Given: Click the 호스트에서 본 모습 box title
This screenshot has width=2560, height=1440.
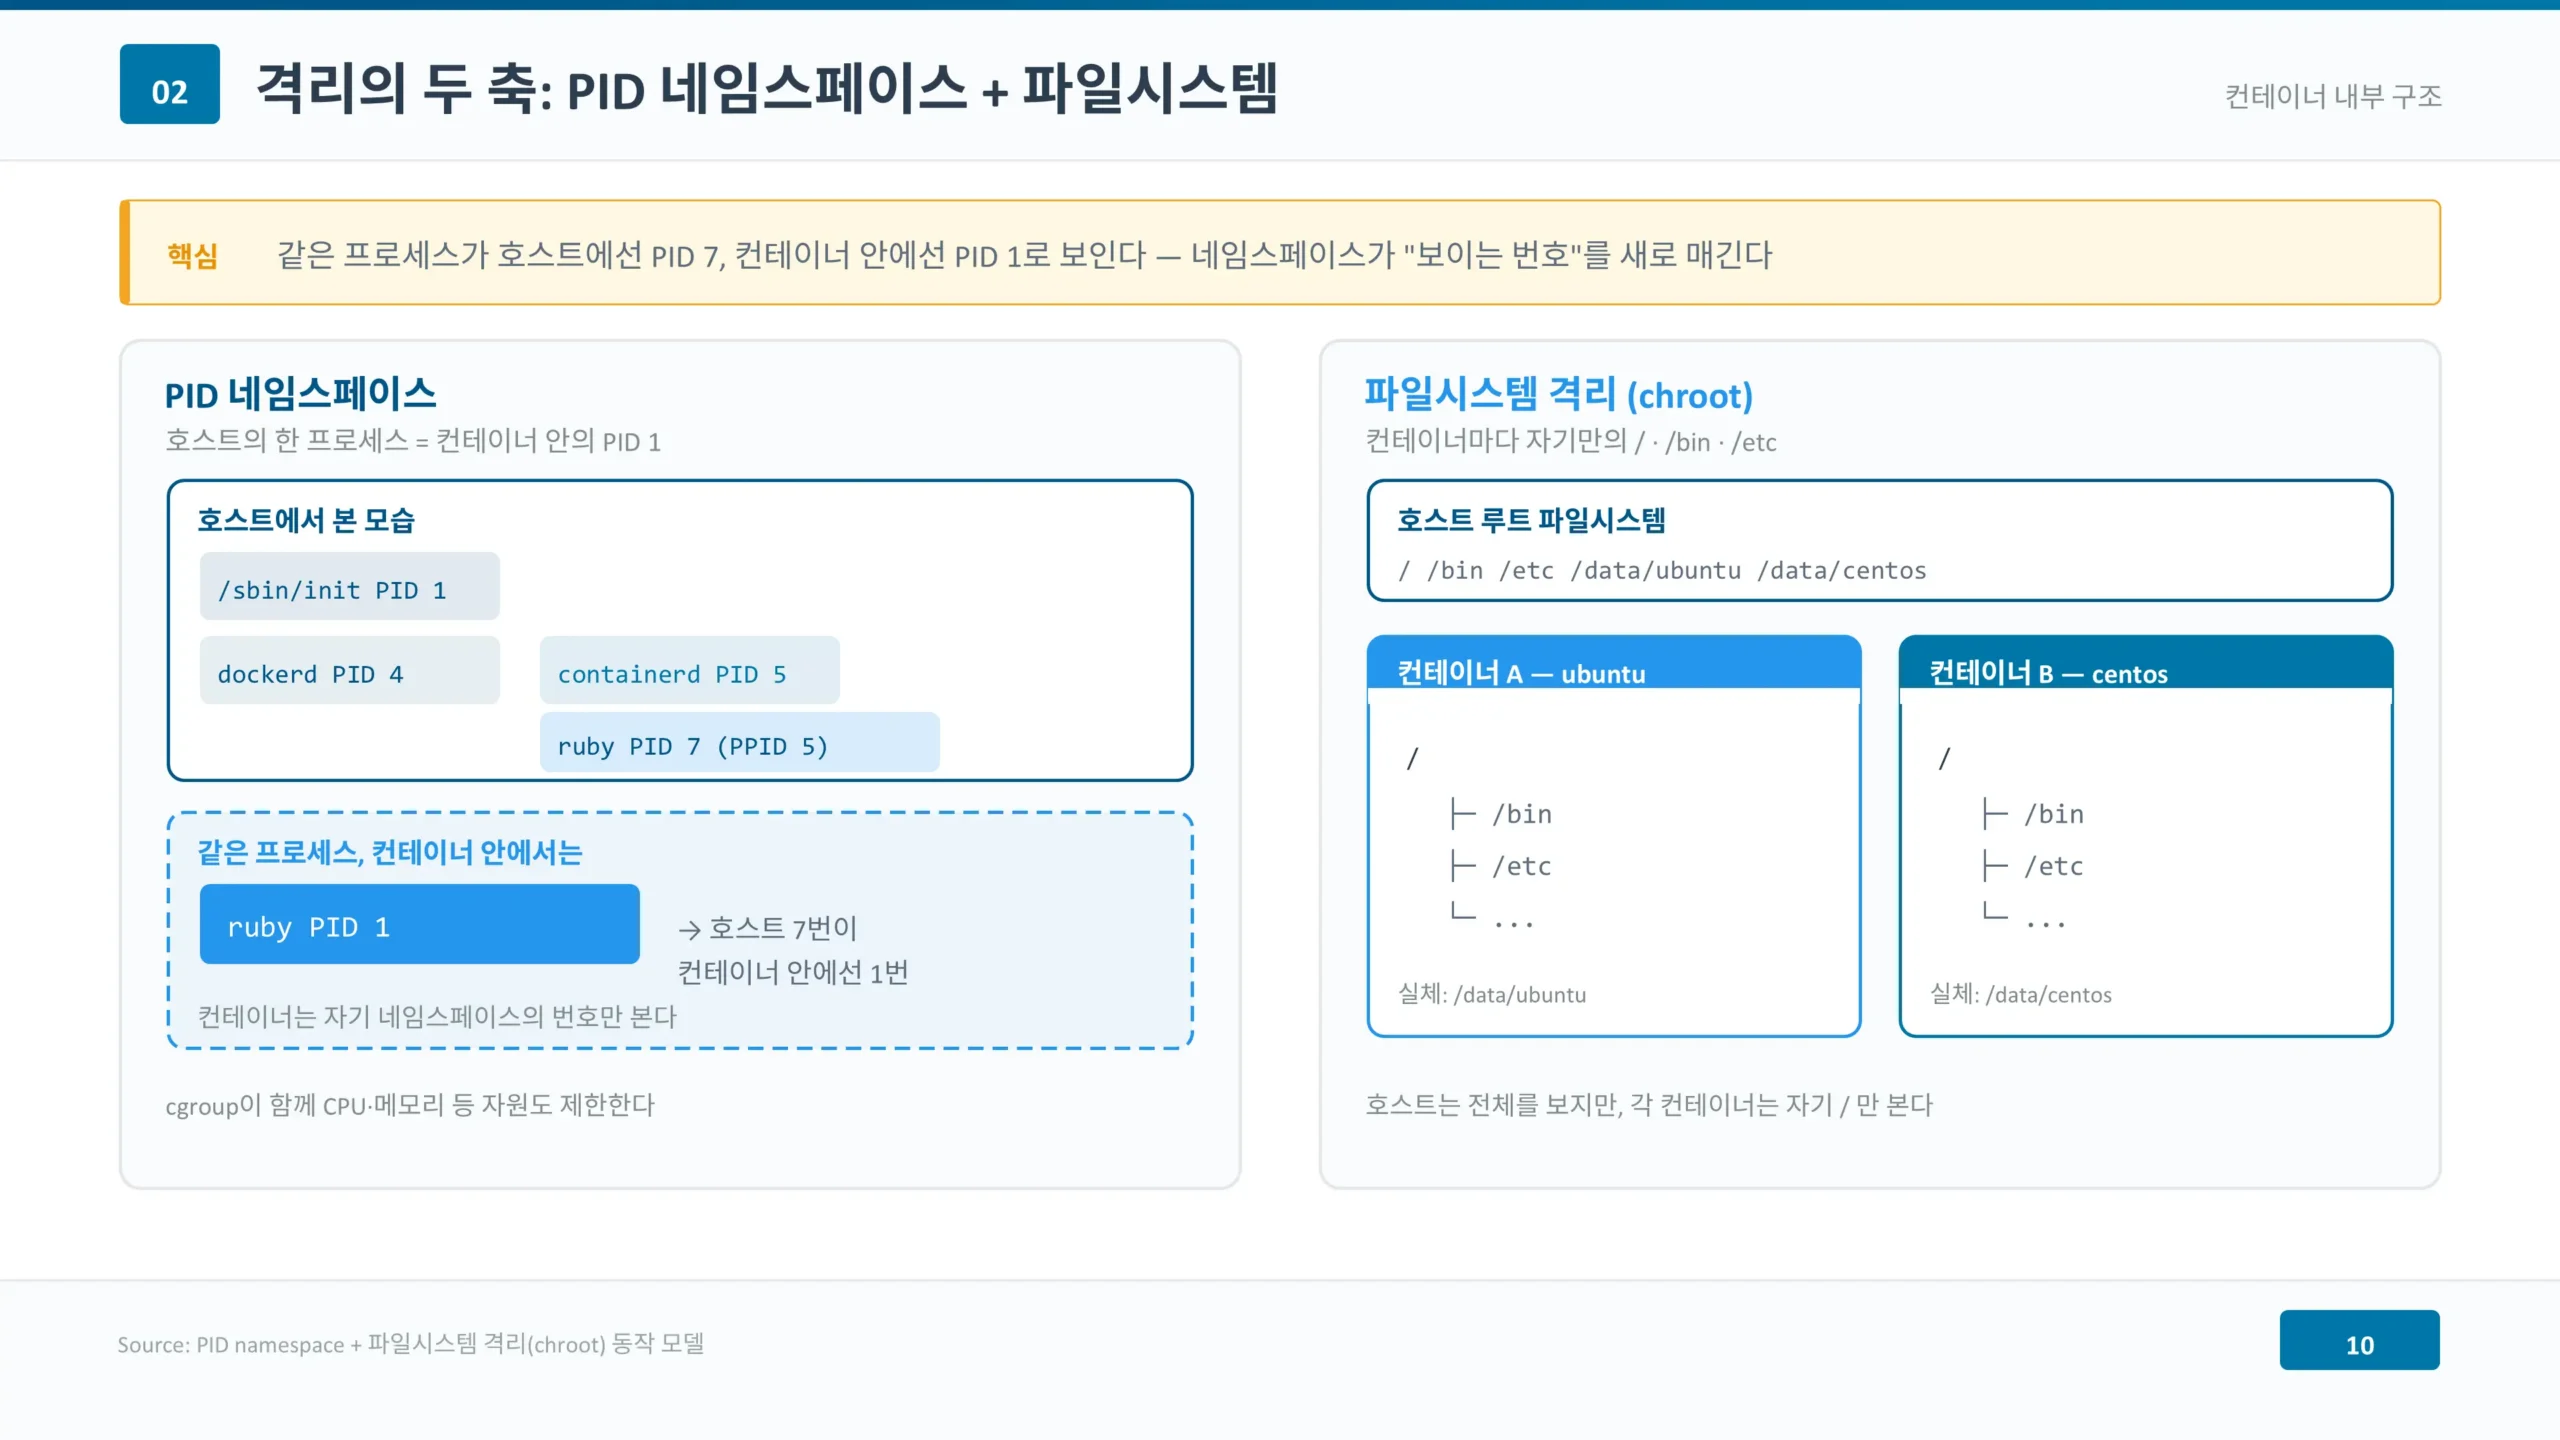Looking at the screenshot, I should (x=306, y=519).
